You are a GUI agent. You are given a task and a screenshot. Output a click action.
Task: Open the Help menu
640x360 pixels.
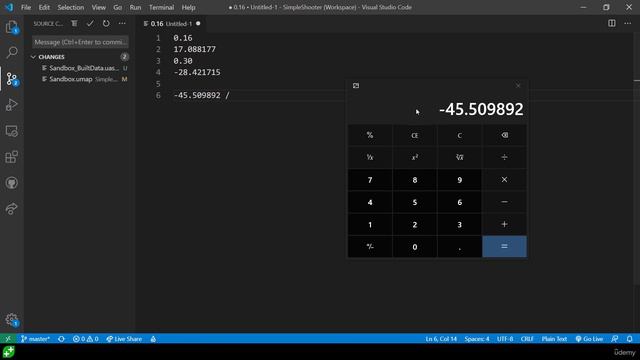click(189, 7)
